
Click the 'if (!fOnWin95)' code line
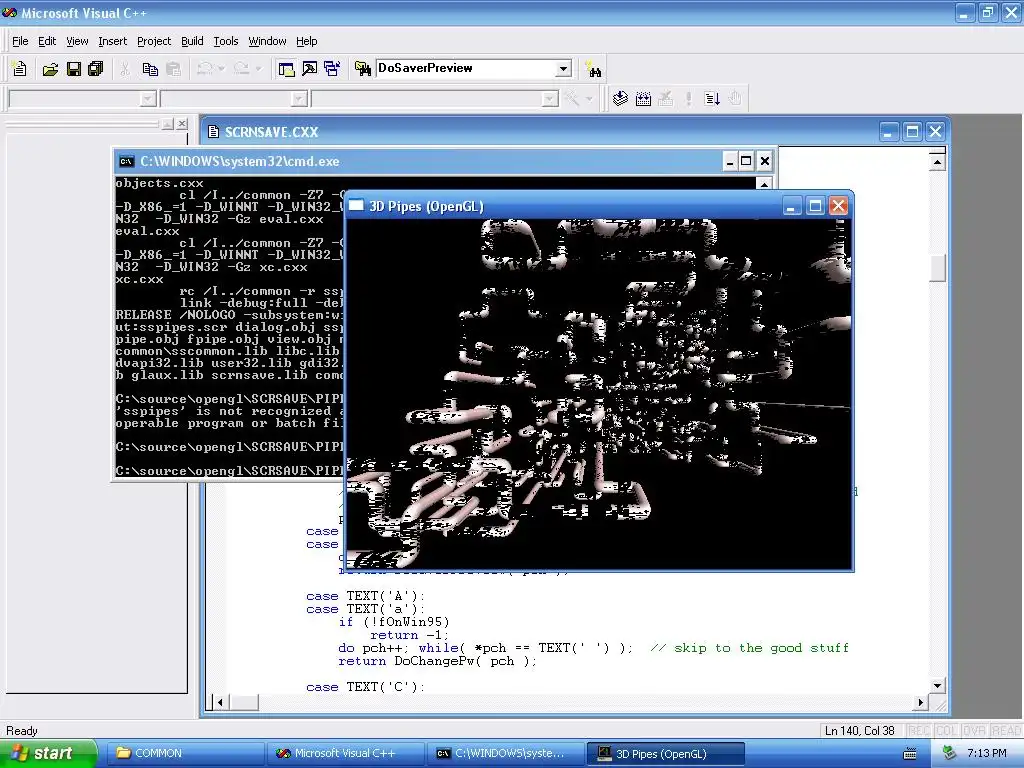point(394,622)
